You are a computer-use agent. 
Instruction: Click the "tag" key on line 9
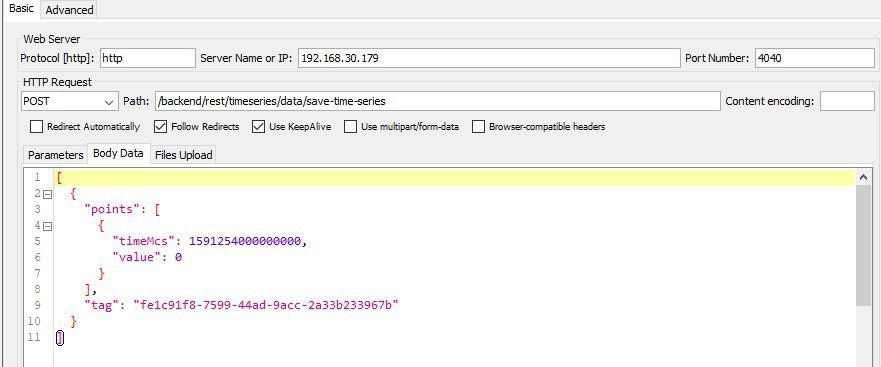[102, 305]
